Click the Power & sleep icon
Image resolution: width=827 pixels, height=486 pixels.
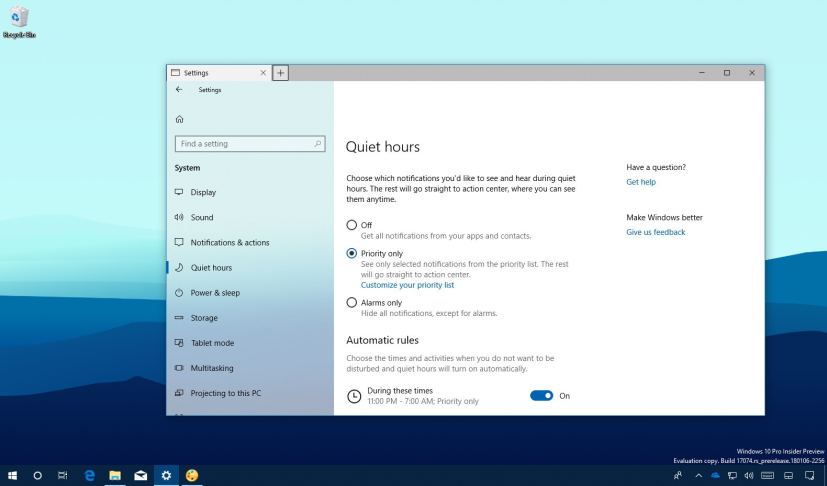click(x=179, y=292)
